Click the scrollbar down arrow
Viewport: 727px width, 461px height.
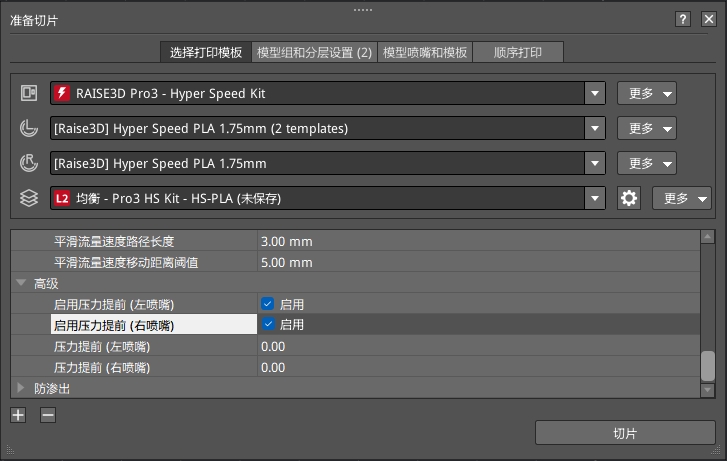(x=708, y=390)
